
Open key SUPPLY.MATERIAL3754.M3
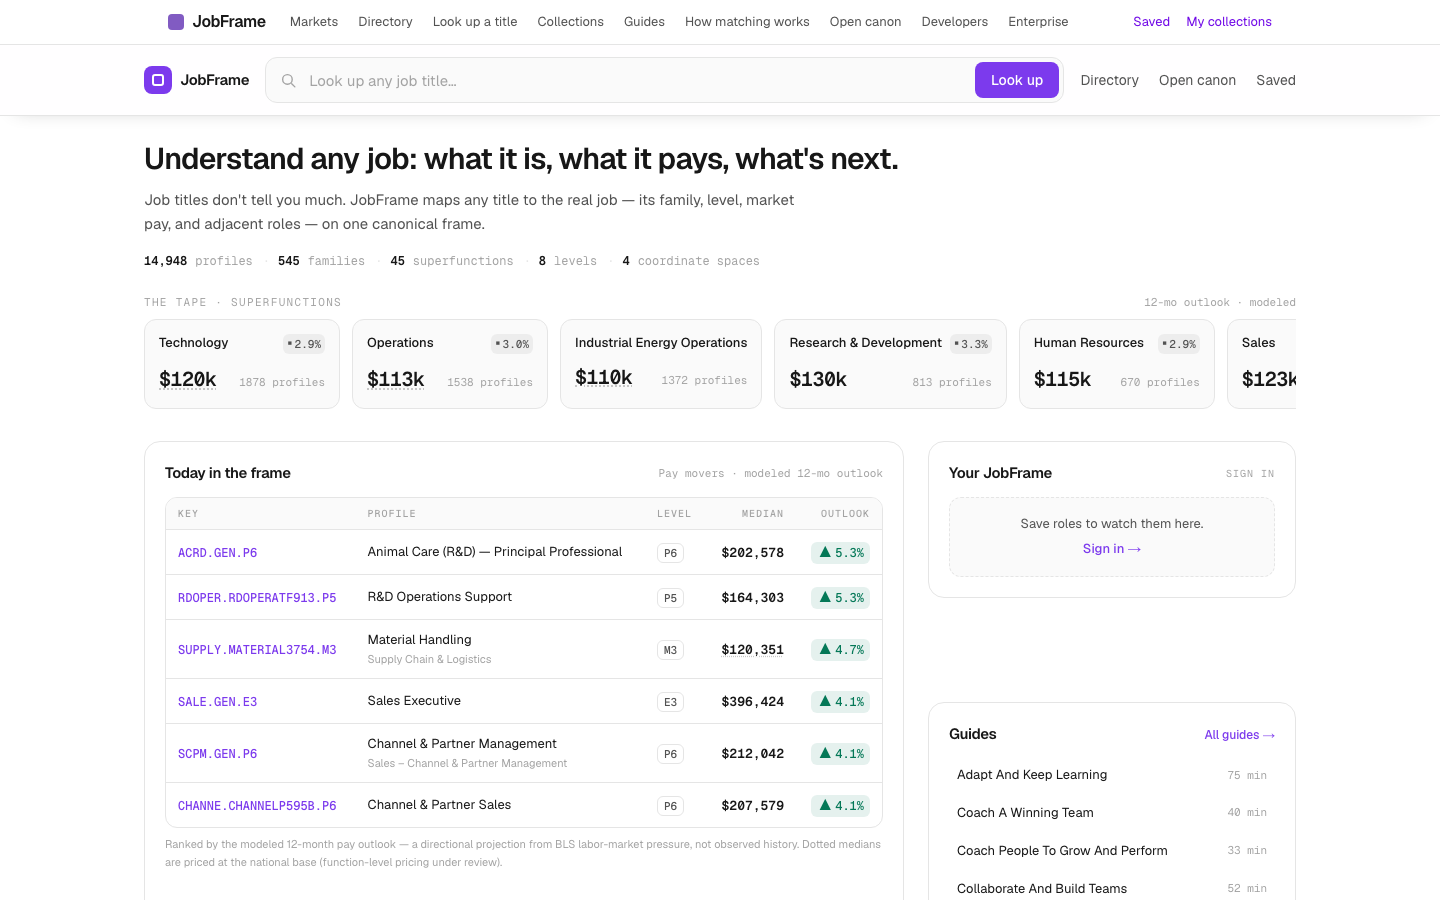257,650
